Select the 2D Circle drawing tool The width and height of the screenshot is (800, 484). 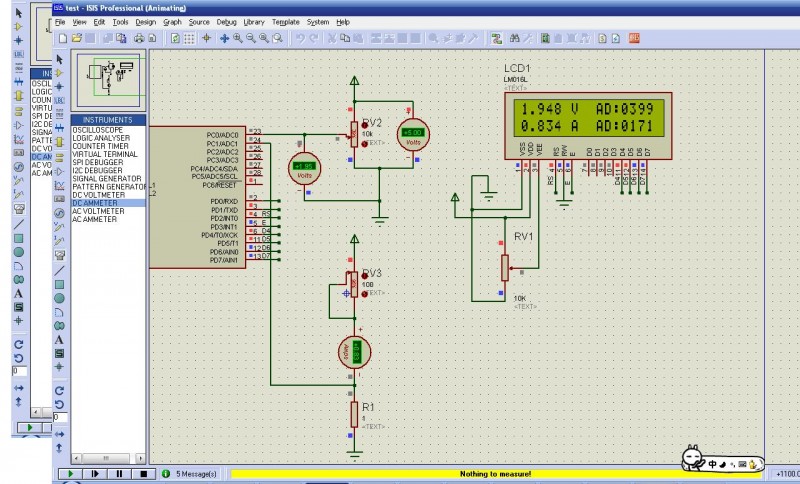click(x=60, y=298)
